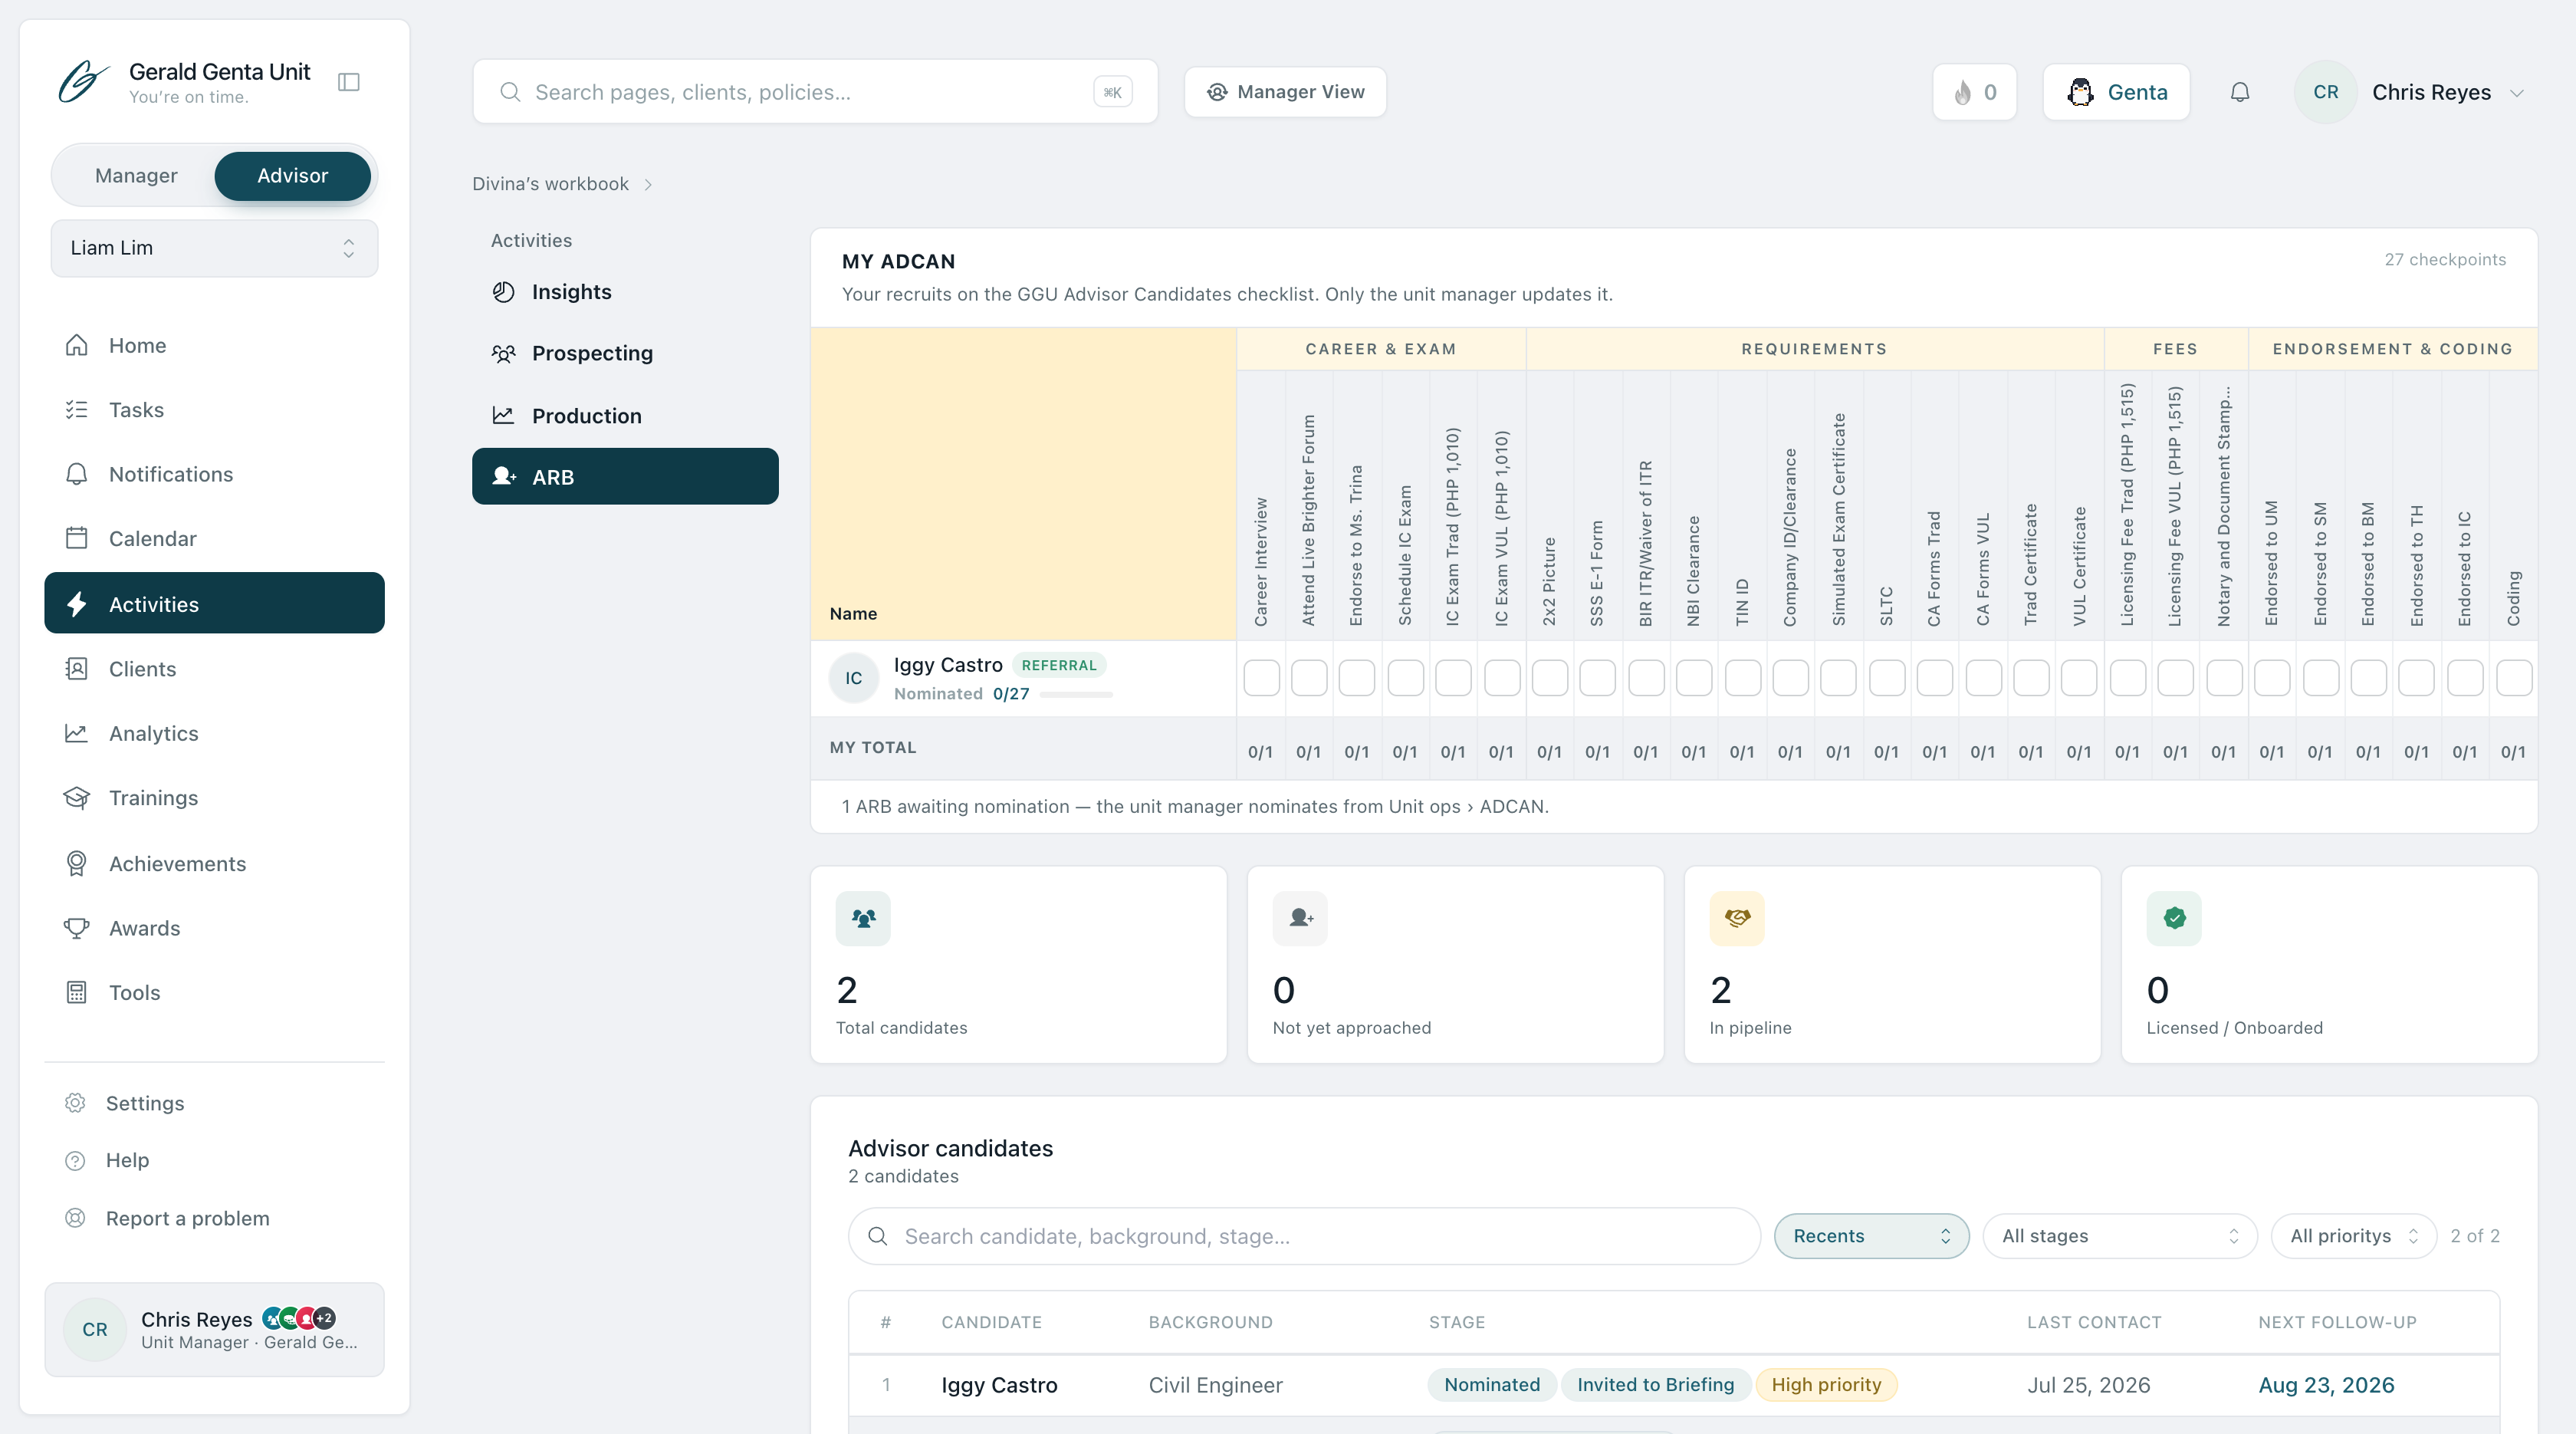Click Manager View button
Image resolution: width=2576 pixels, height=1434 pixels.
(x=1285, y=92)
